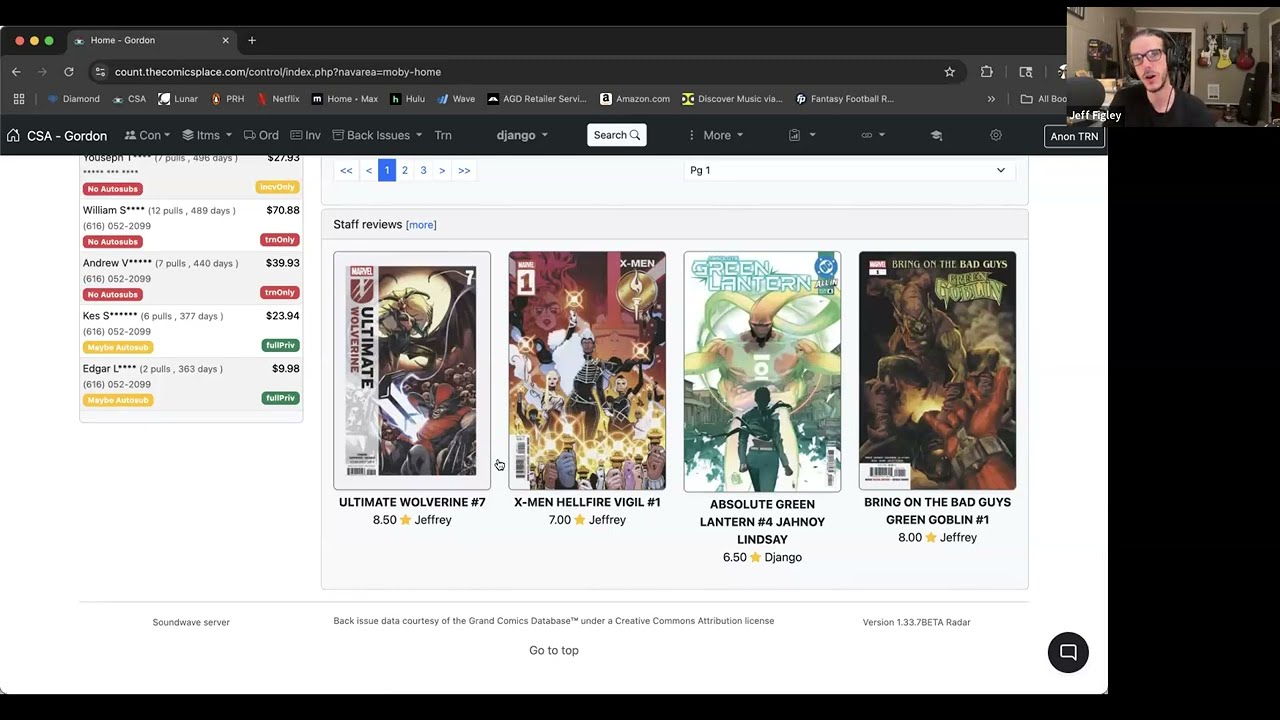This screenshot has height=720, width=1280.
Task: Click ABSOLUTE GREEN LANTERN #4 JAHNOY LINDSAY title
Action: [762, 522]
